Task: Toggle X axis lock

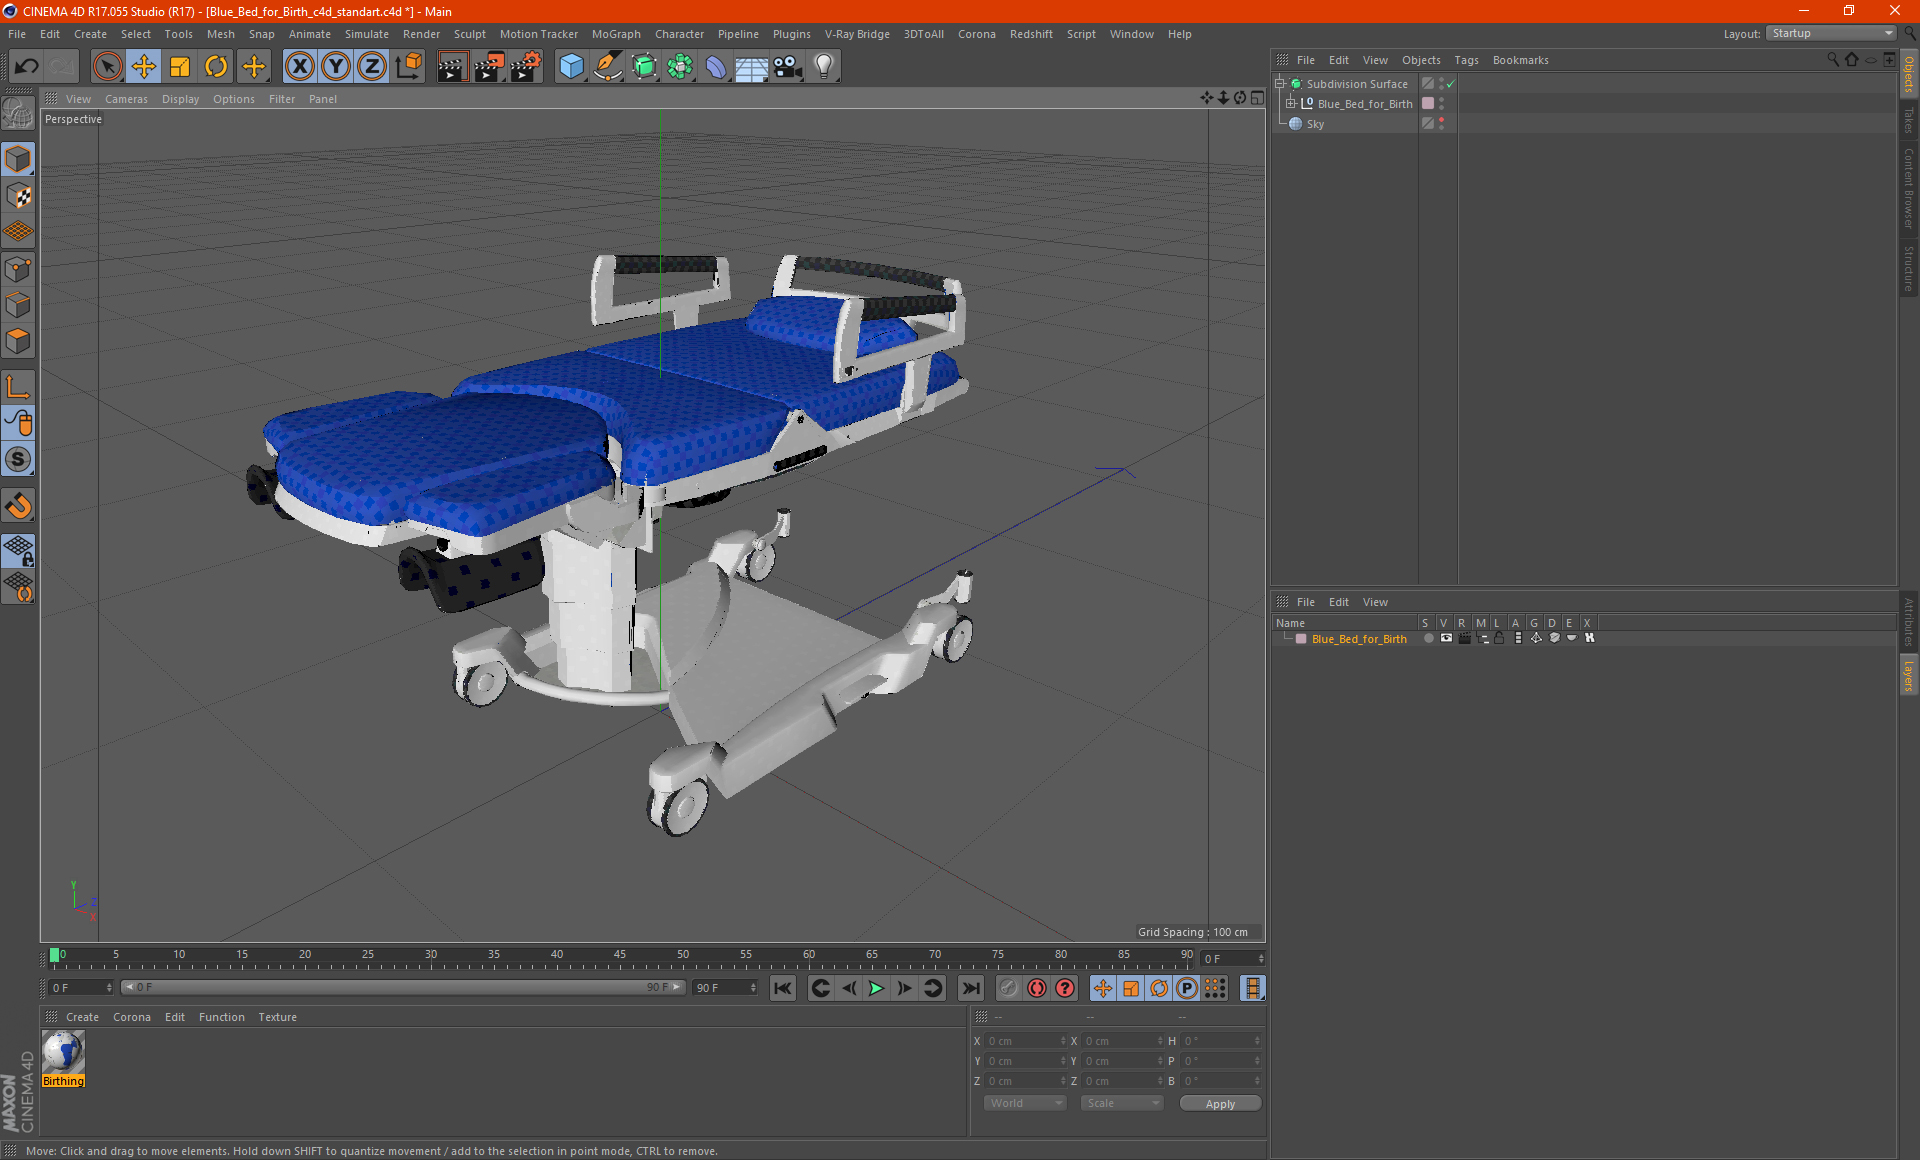Action: [299, 67]
